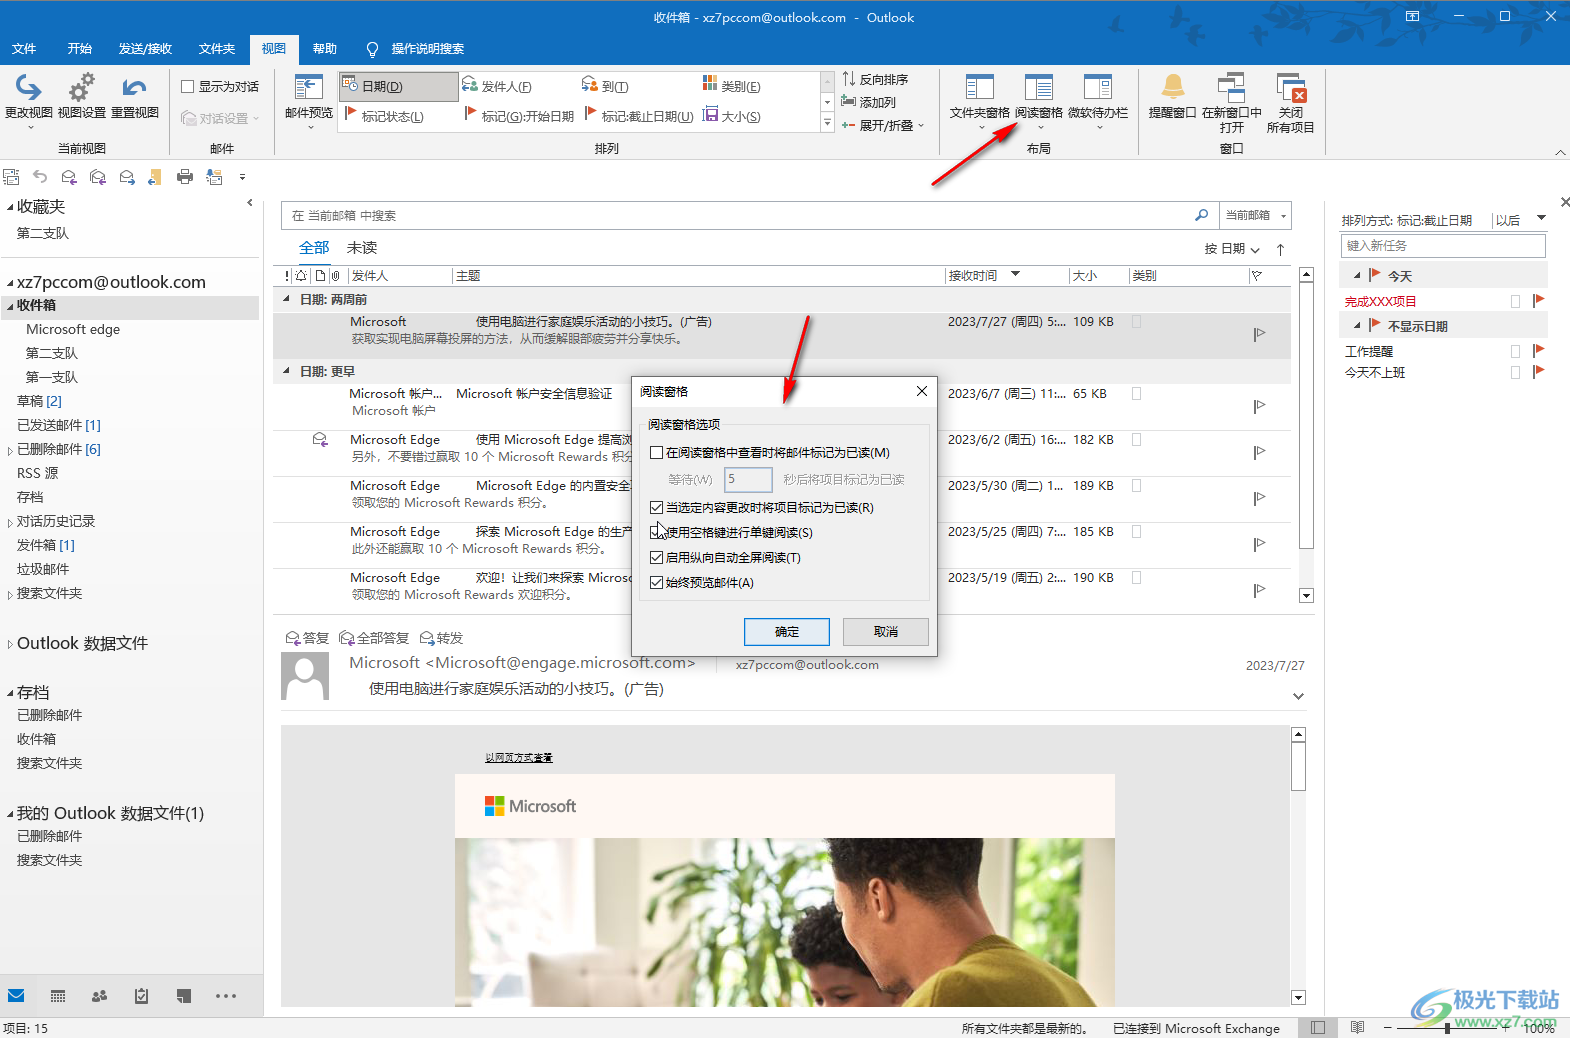Collapse the 日期: 两周前 group
Screen dimensions: 1570x1038
[x=286, y=299]
